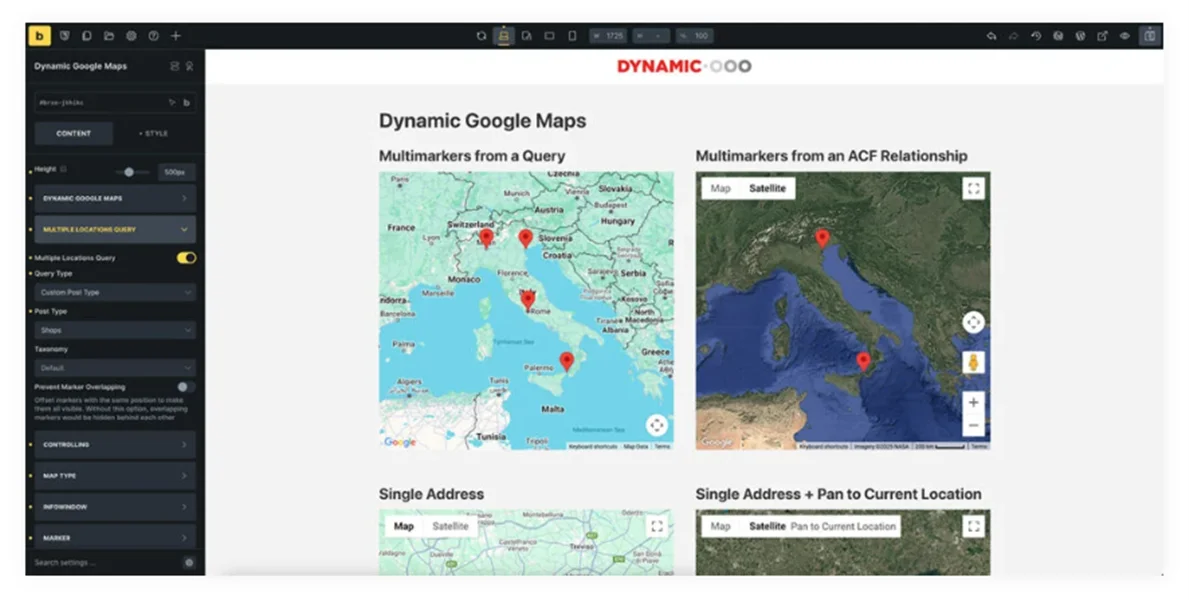Click the Search settings input field
This screenshot has width=1189, height=600.
click(106, 563)
